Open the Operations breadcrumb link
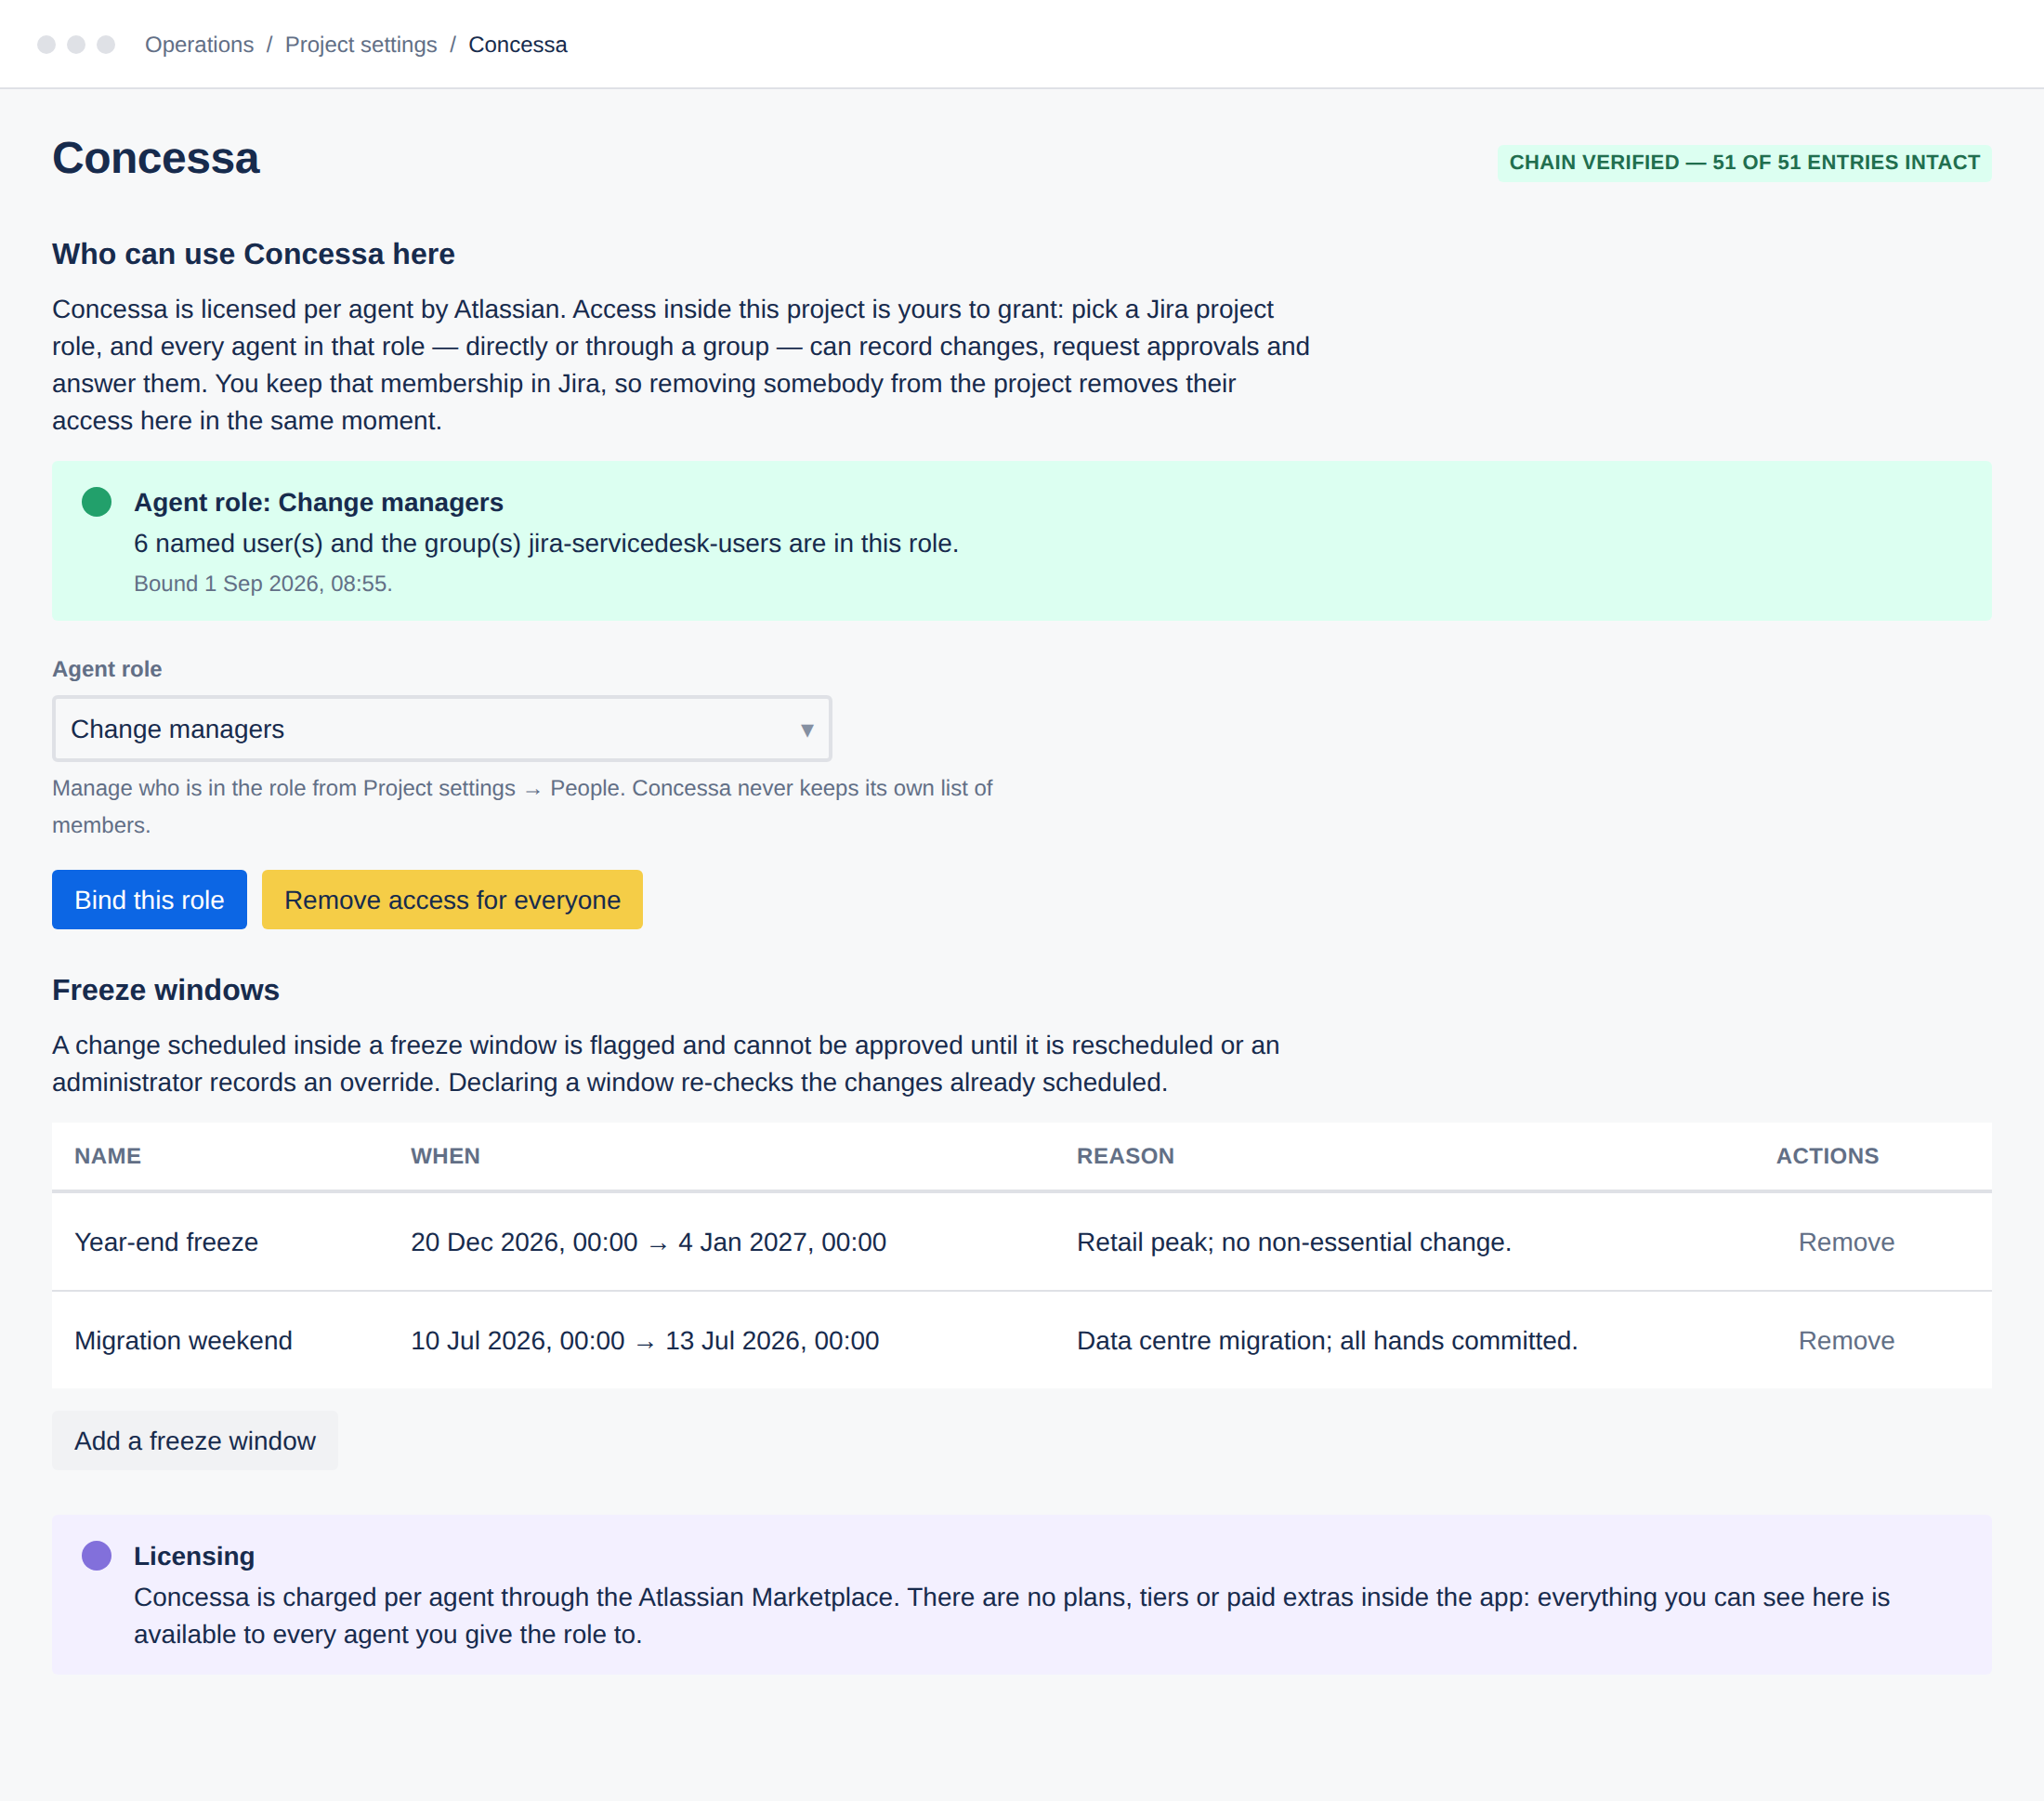 [x=199, y=45]
